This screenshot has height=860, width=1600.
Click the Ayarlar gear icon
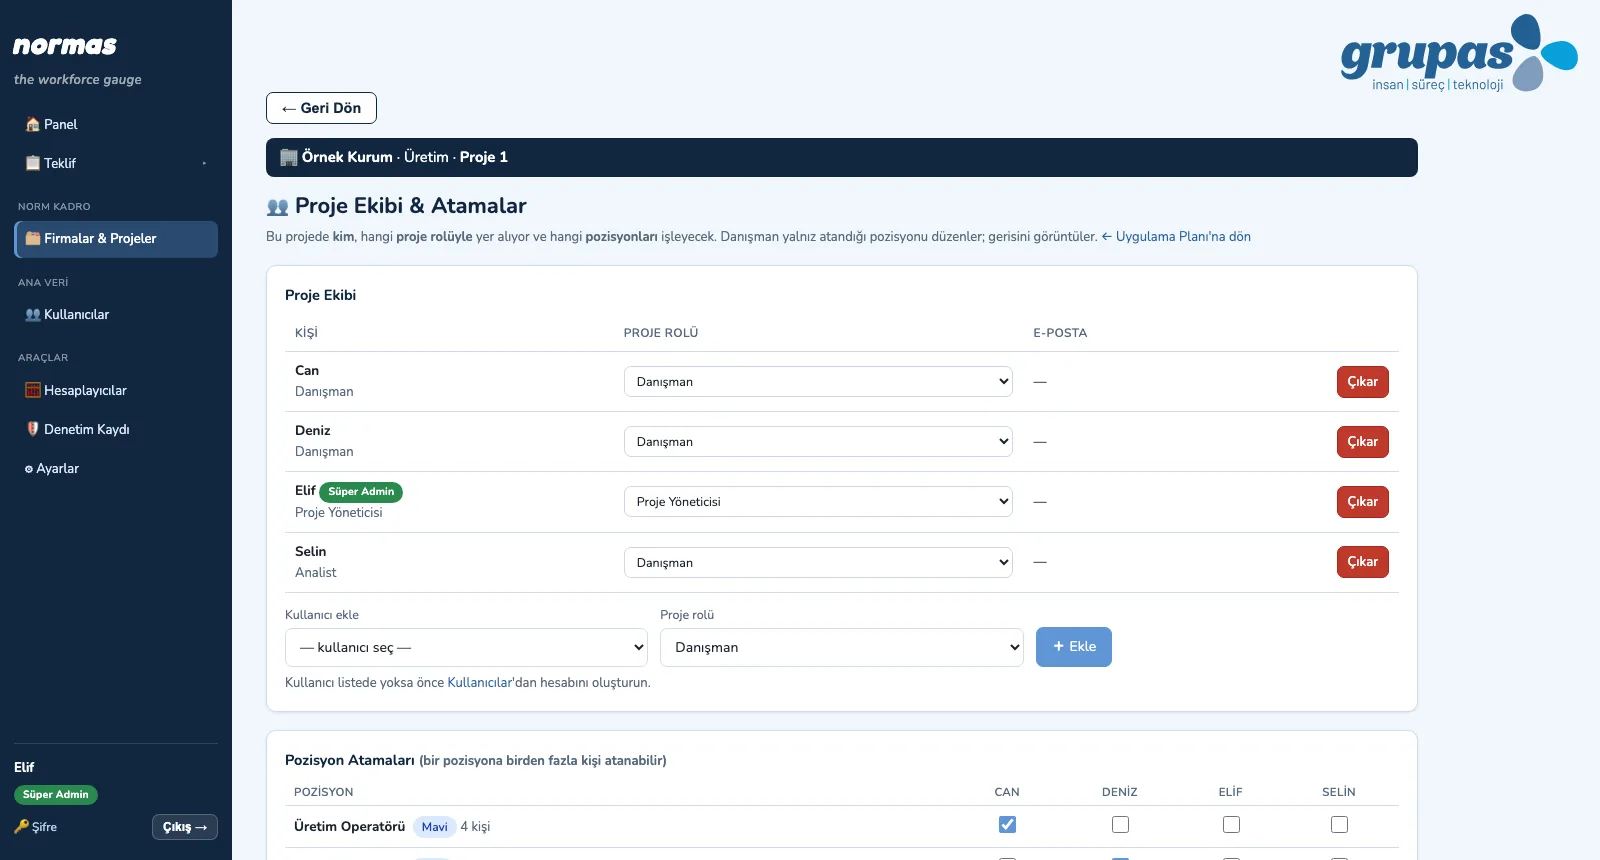coord(29,469)
